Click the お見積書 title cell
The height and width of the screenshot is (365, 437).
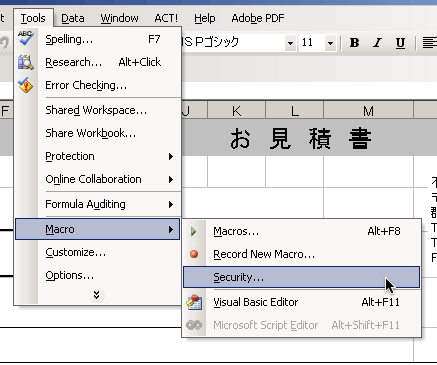pos(301,138)
